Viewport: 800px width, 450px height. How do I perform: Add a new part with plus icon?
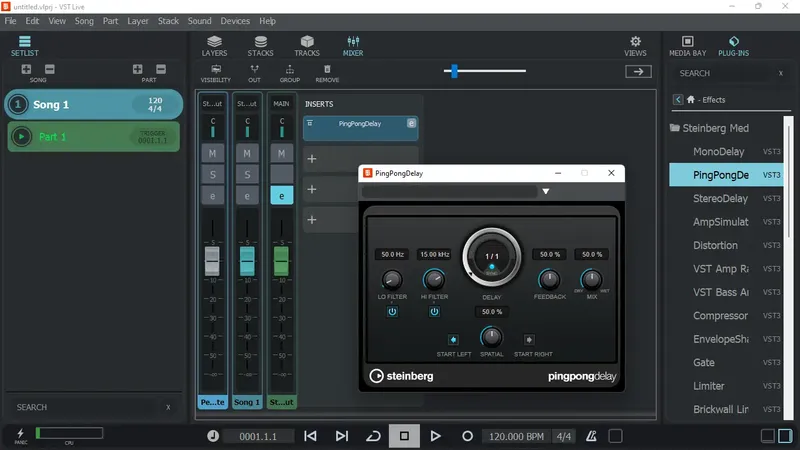click(137, 69)
